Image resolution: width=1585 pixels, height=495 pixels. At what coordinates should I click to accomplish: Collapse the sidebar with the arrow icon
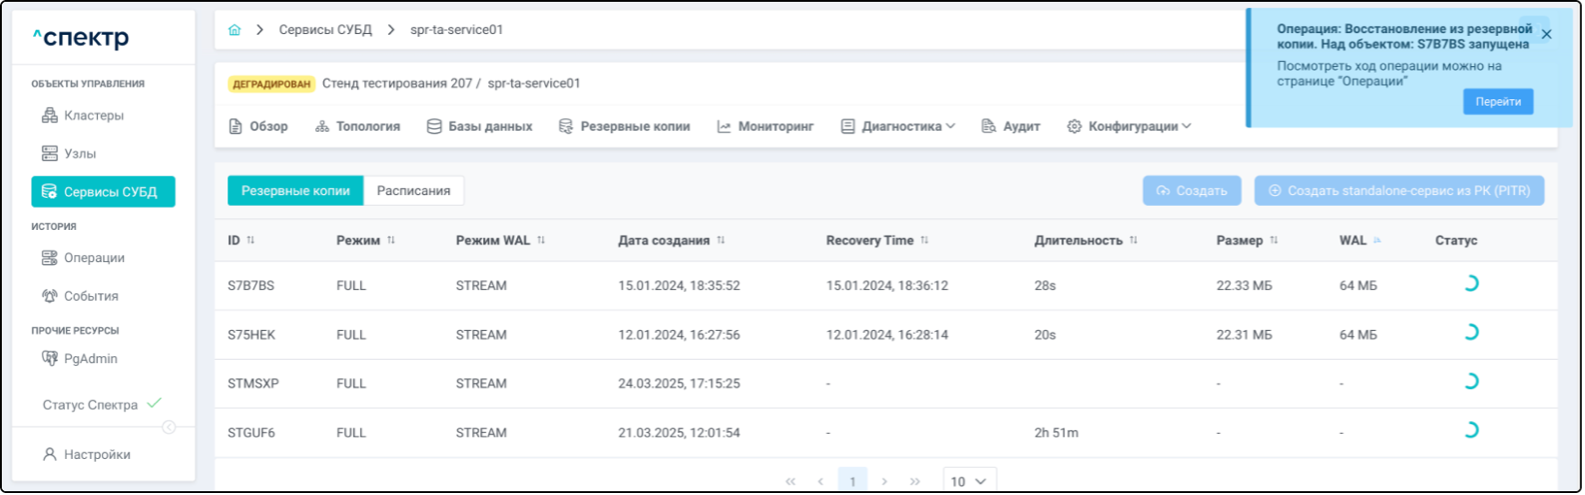click(x=169, y=427)
